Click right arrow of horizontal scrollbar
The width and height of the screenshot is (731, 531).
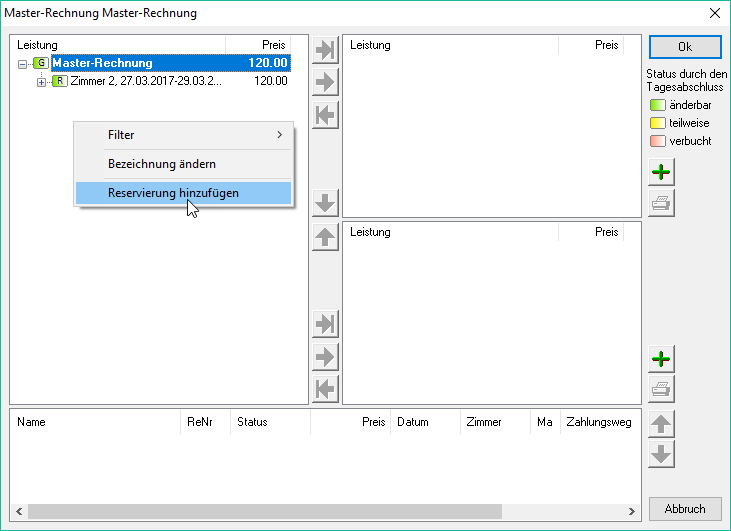[632, 511]
